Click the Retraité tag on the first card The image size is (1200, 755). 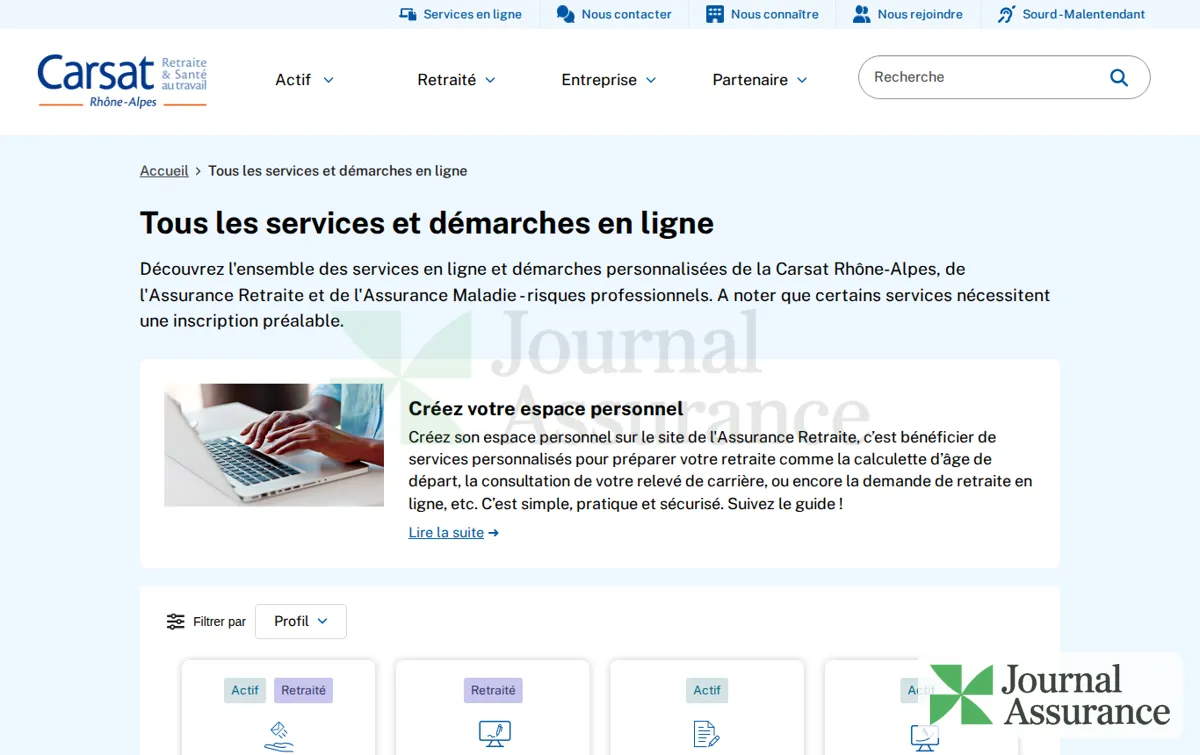pyautogui.click(x=303, y=690)
